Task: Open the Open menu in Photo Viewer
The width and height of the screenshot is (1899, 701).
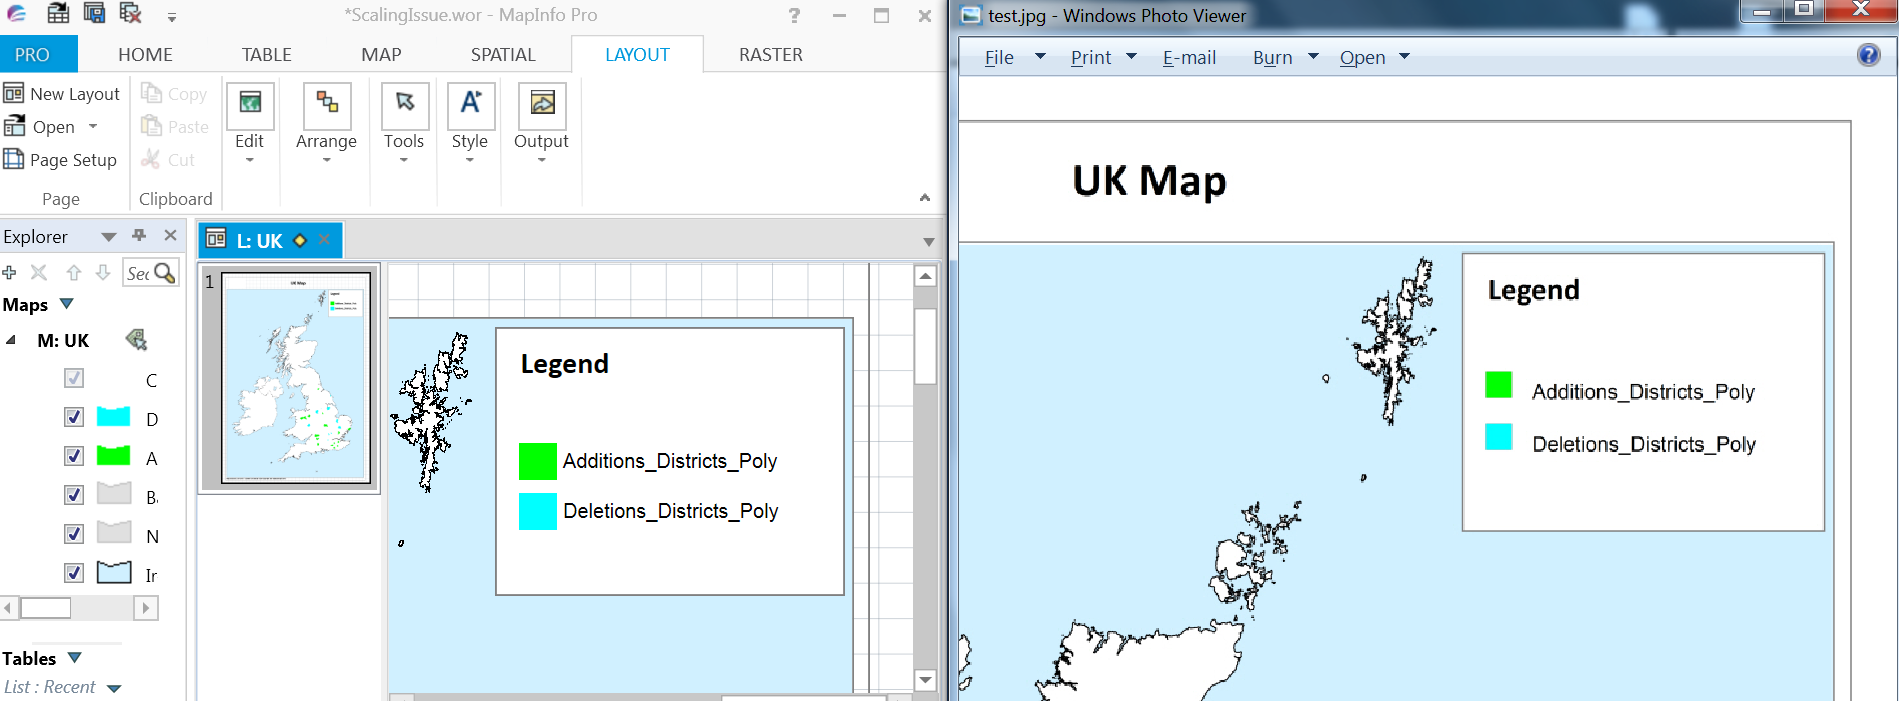Action: click(1362, 58)
